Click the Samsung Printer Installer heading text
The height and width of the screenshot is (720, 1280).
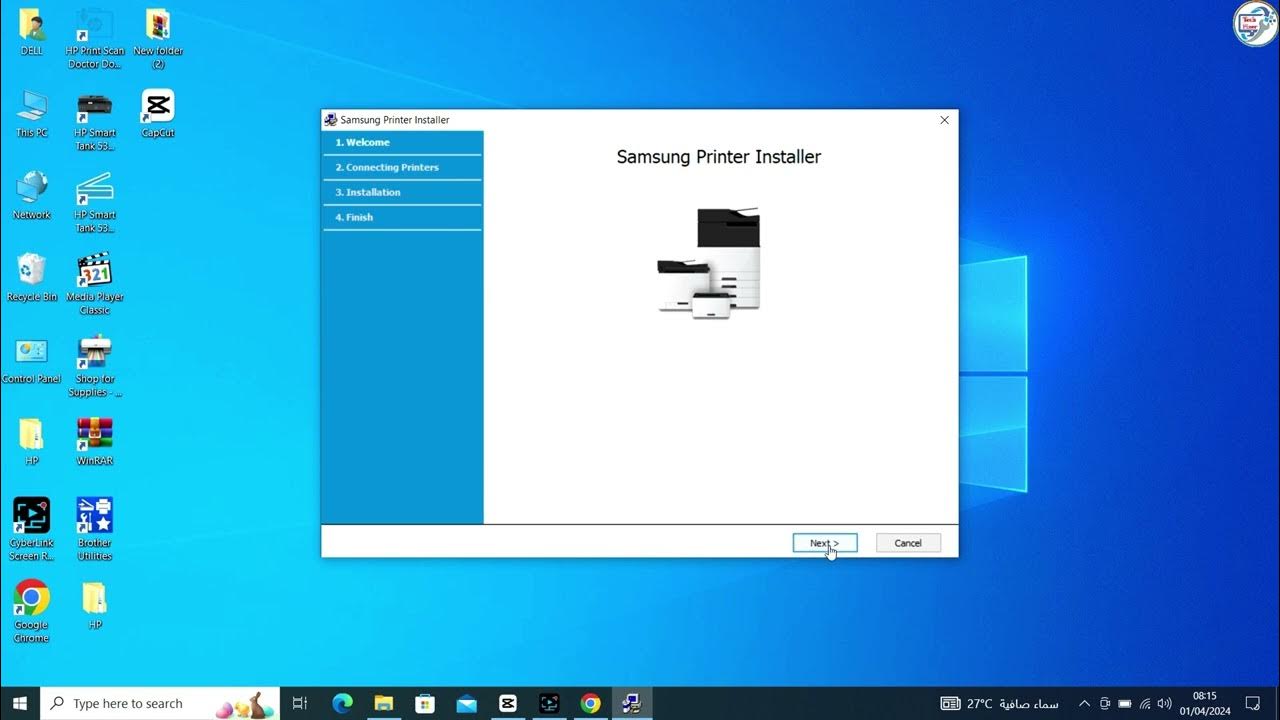click(x=719, y=157)
